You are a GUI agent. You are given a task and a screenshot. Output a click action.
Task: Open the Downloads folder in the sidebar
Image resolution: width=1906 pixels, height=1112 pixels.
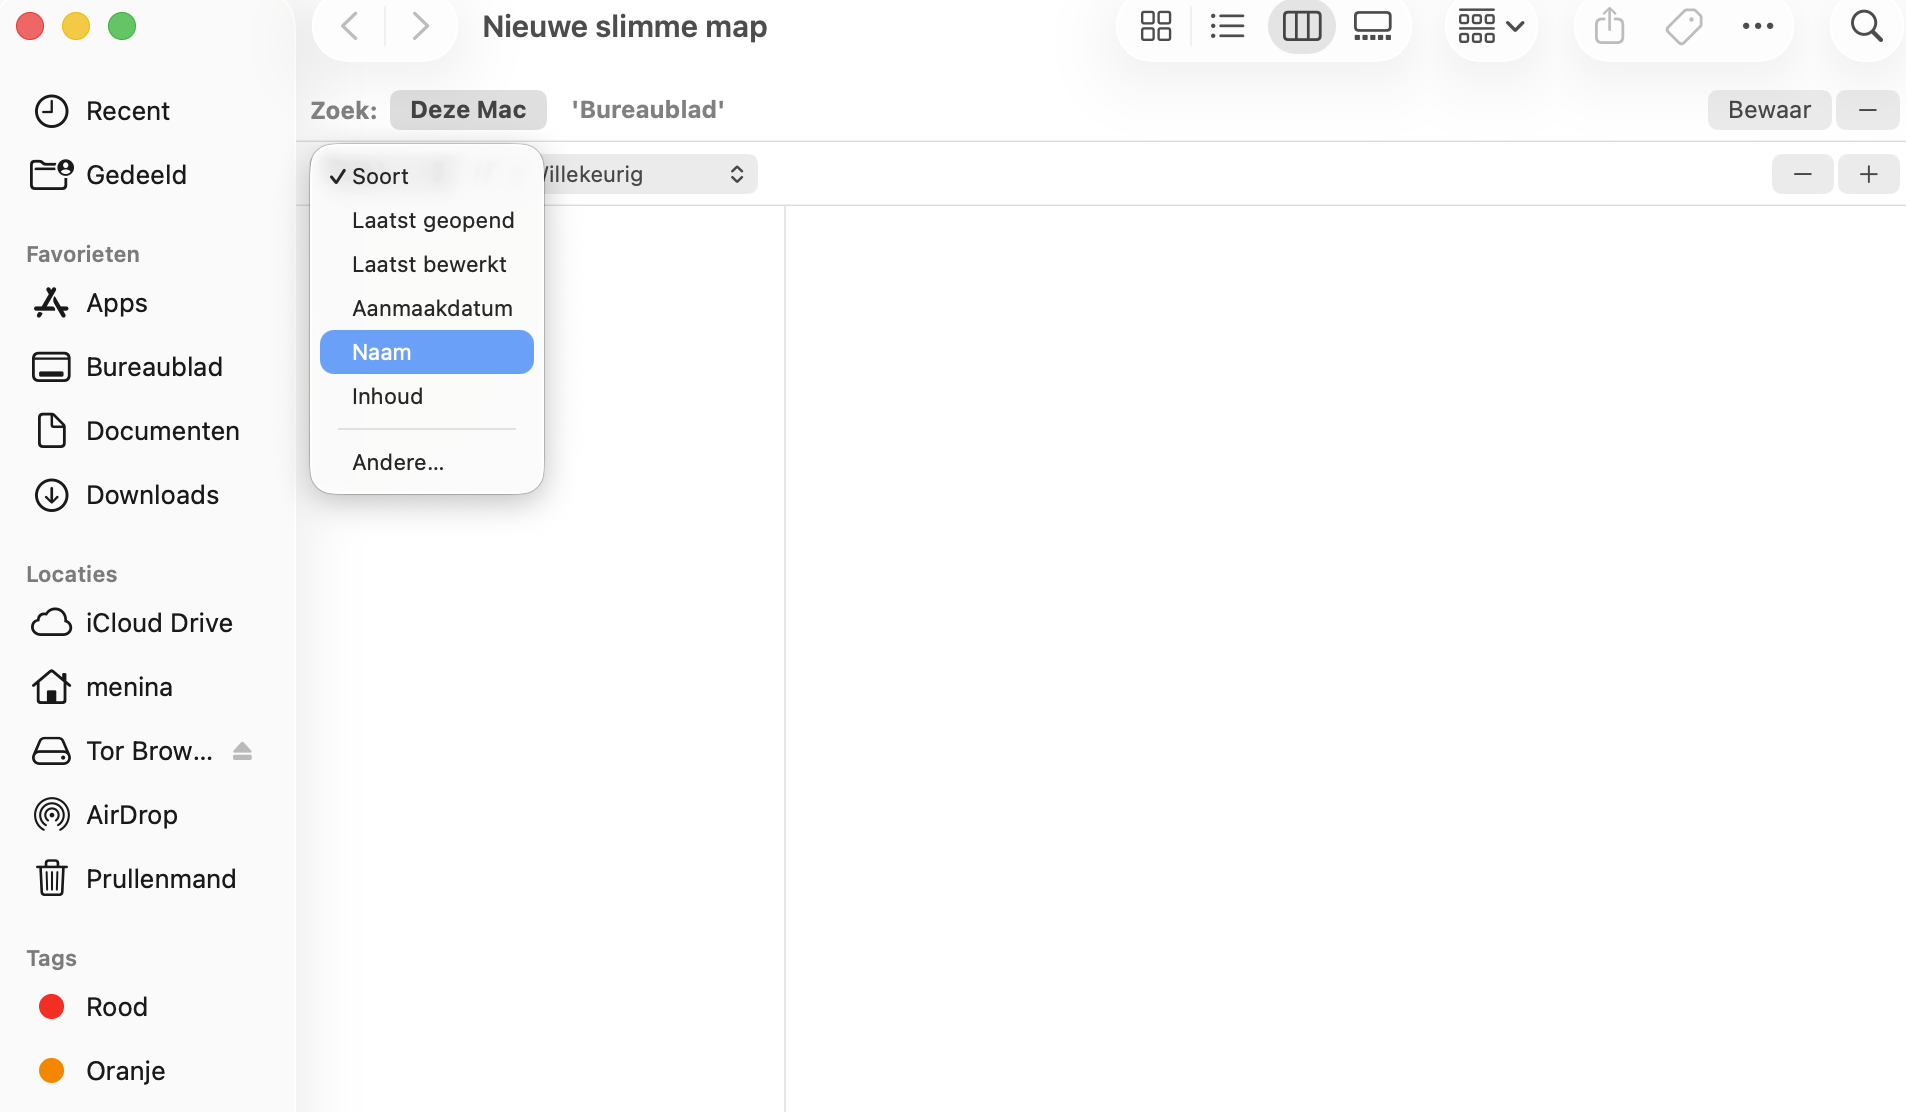click(152, 494)
